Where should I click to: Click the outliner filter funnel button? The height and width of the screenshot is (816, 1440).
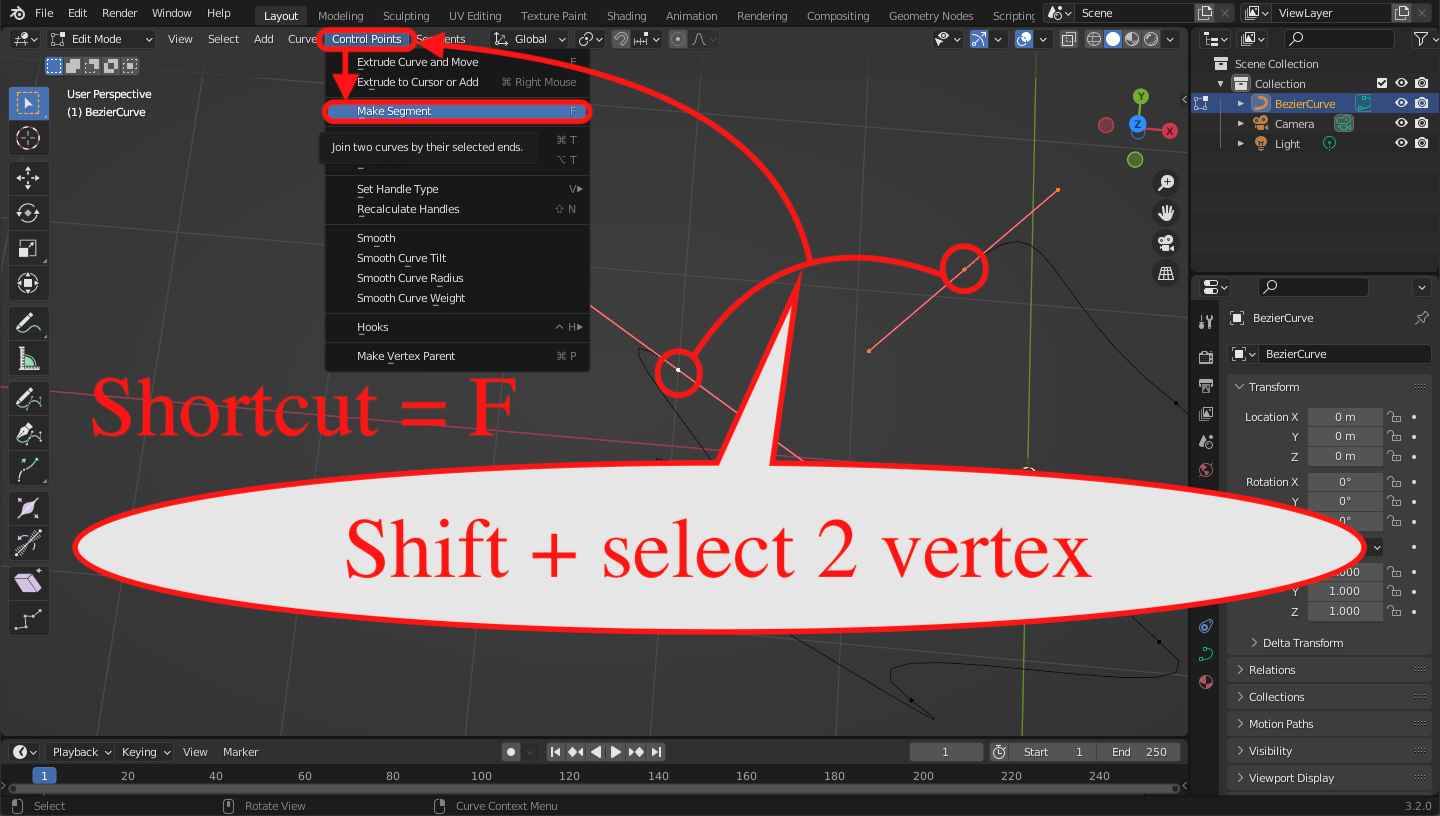coord(1420,39)
